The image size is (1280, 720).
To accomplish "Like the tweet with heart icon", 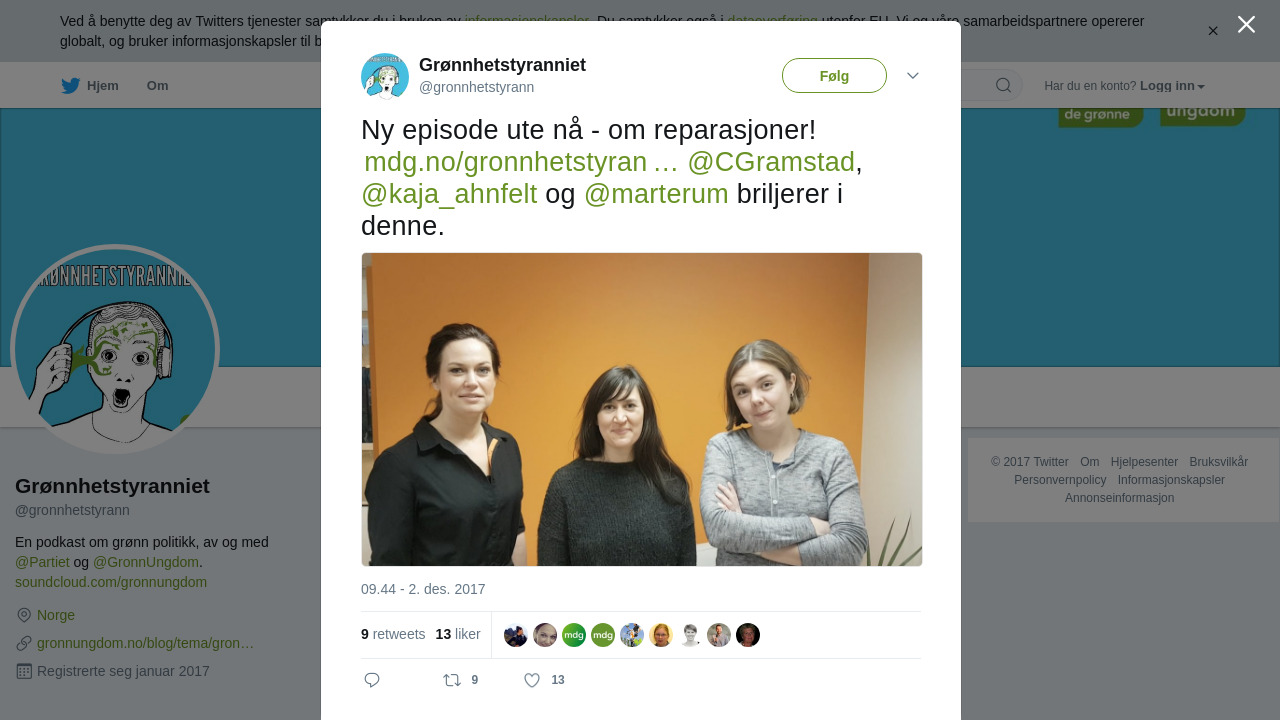I will click(x=532, y=680).
